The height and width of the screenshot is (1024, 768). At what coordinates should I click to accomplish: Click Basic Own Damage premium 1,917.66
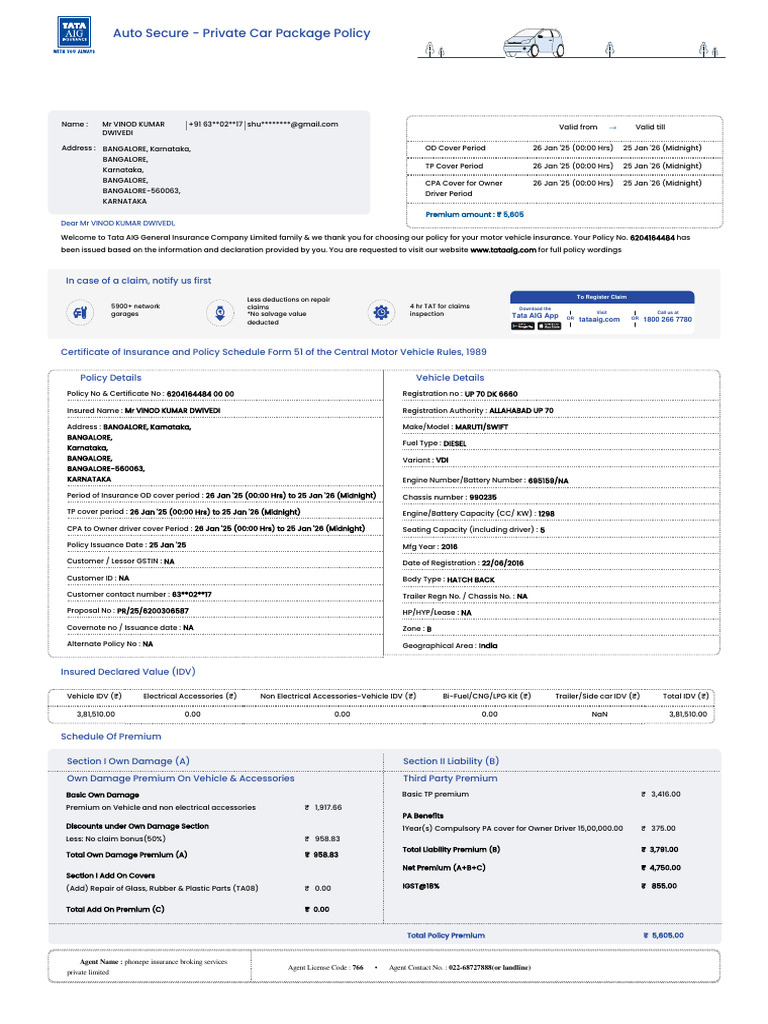[323, 807]
